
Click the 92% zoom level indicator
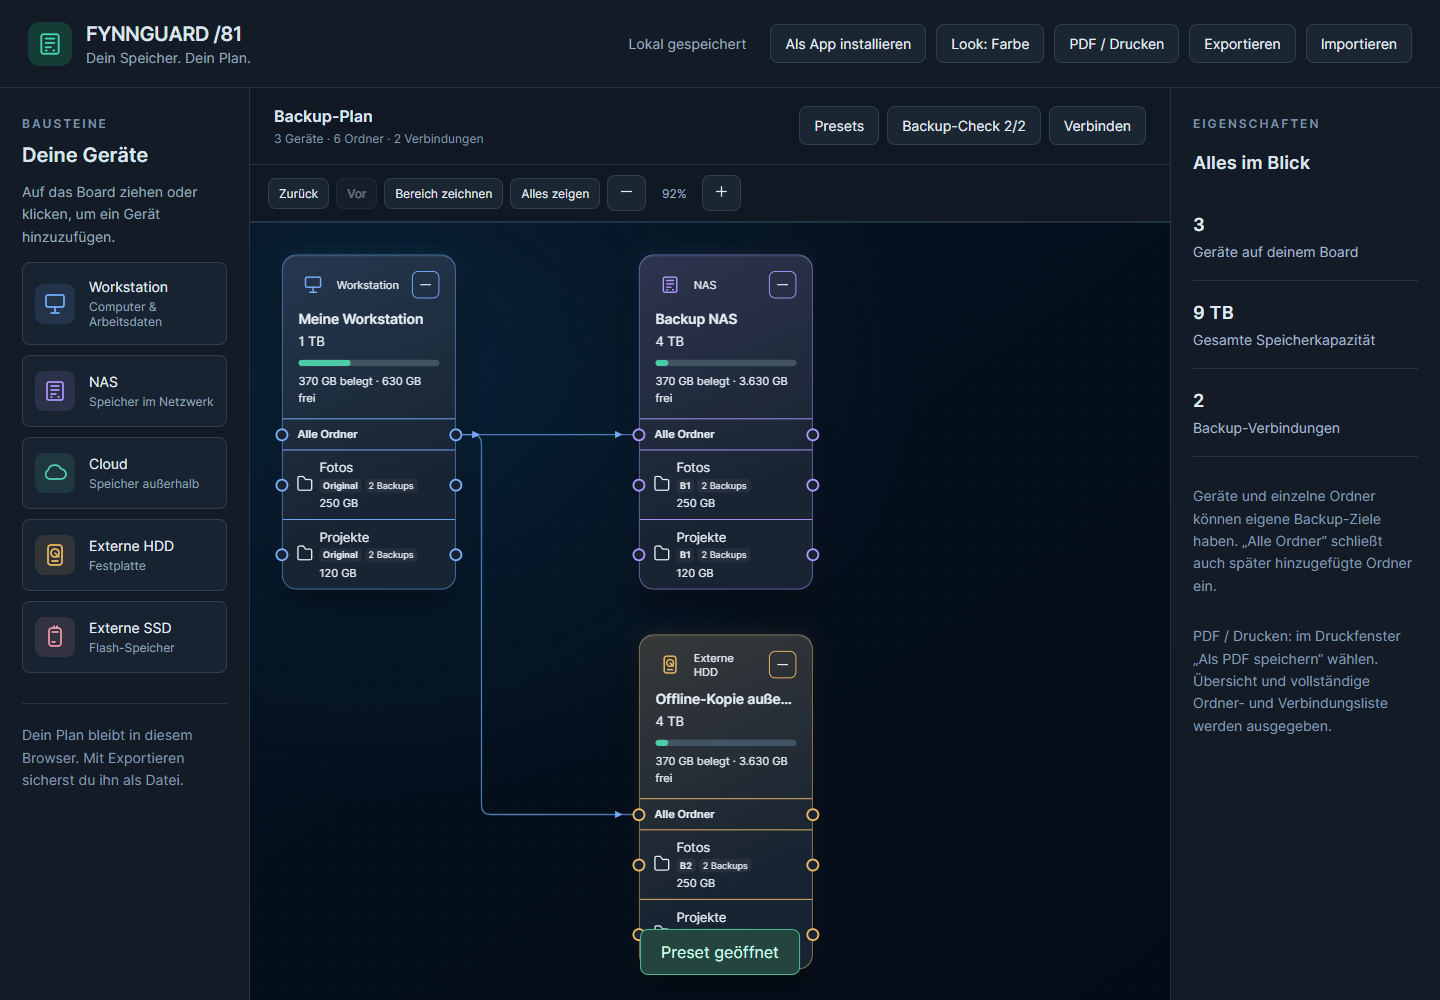tap(674, 194)
